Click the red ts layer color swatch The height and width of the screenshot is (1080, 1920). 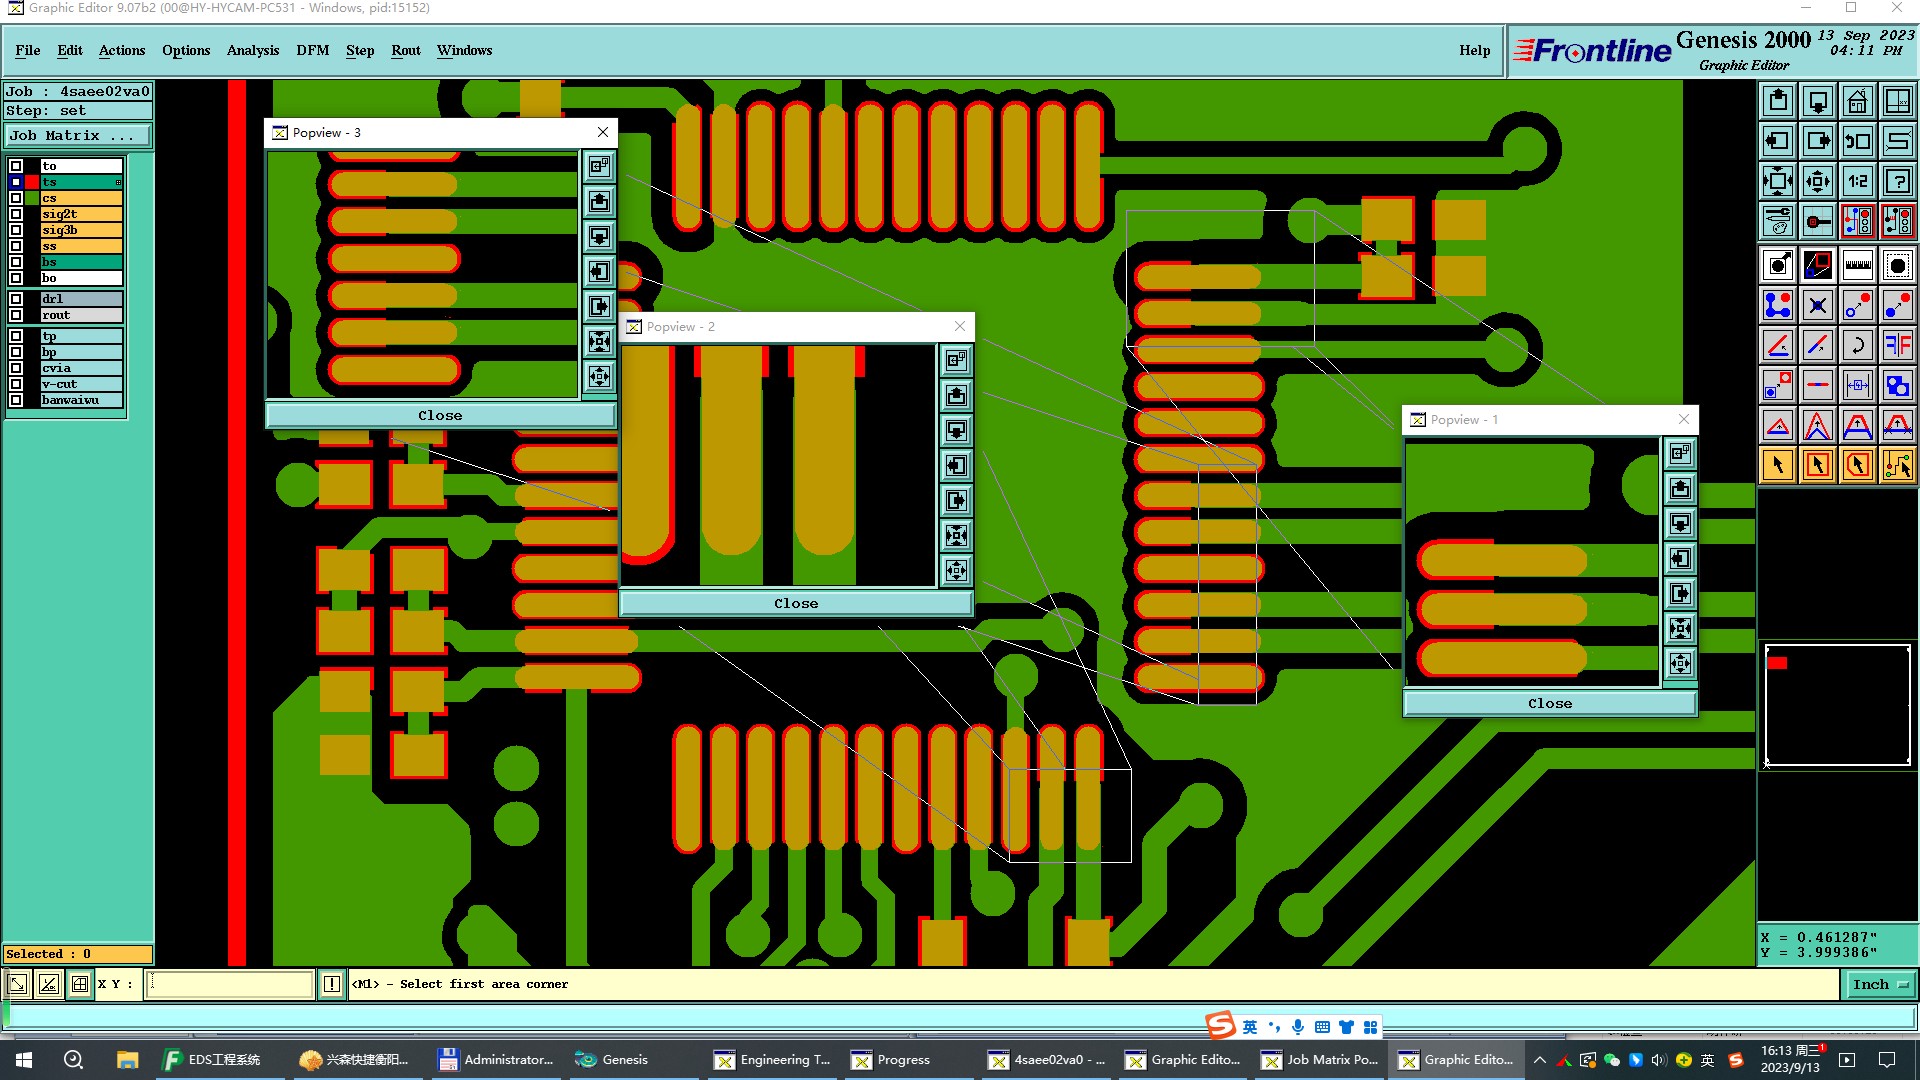point(32,182)
